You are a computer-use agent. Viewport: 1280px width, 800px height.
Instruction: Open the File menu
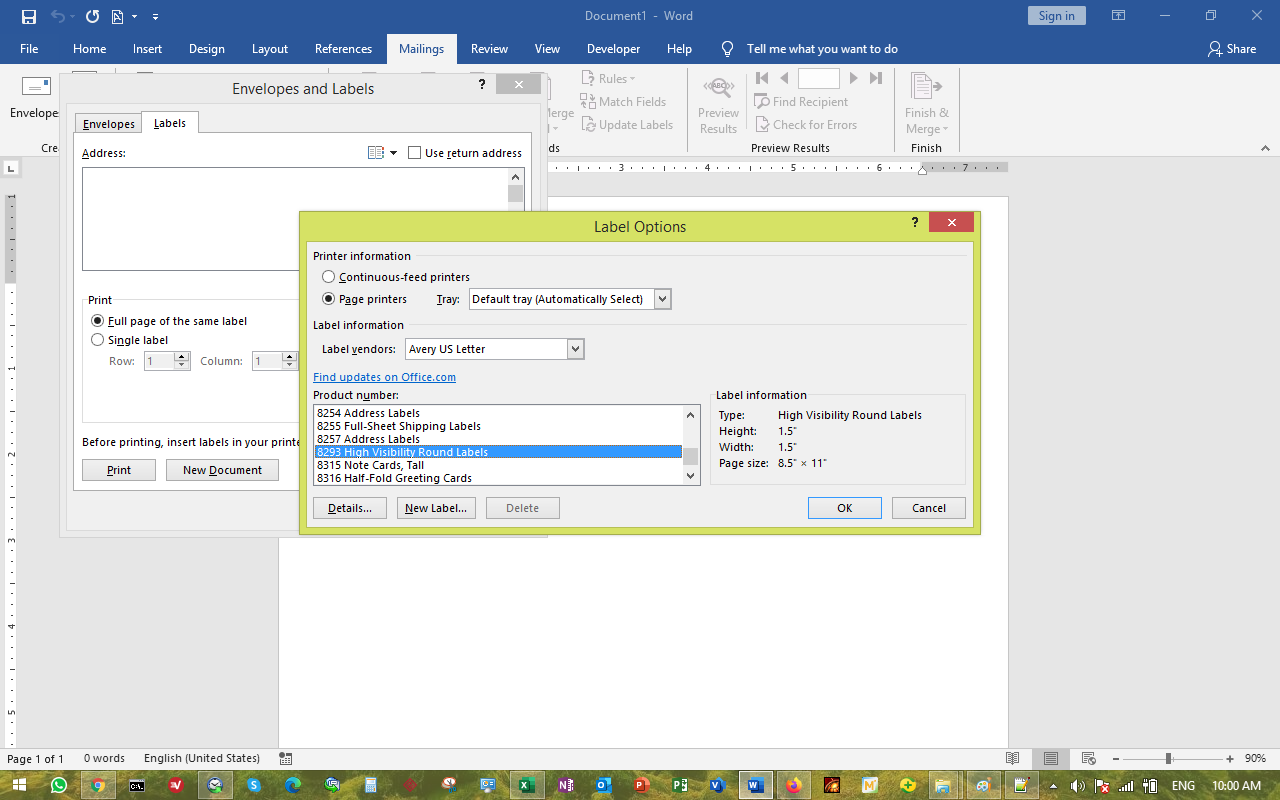(x=29, y=49)
